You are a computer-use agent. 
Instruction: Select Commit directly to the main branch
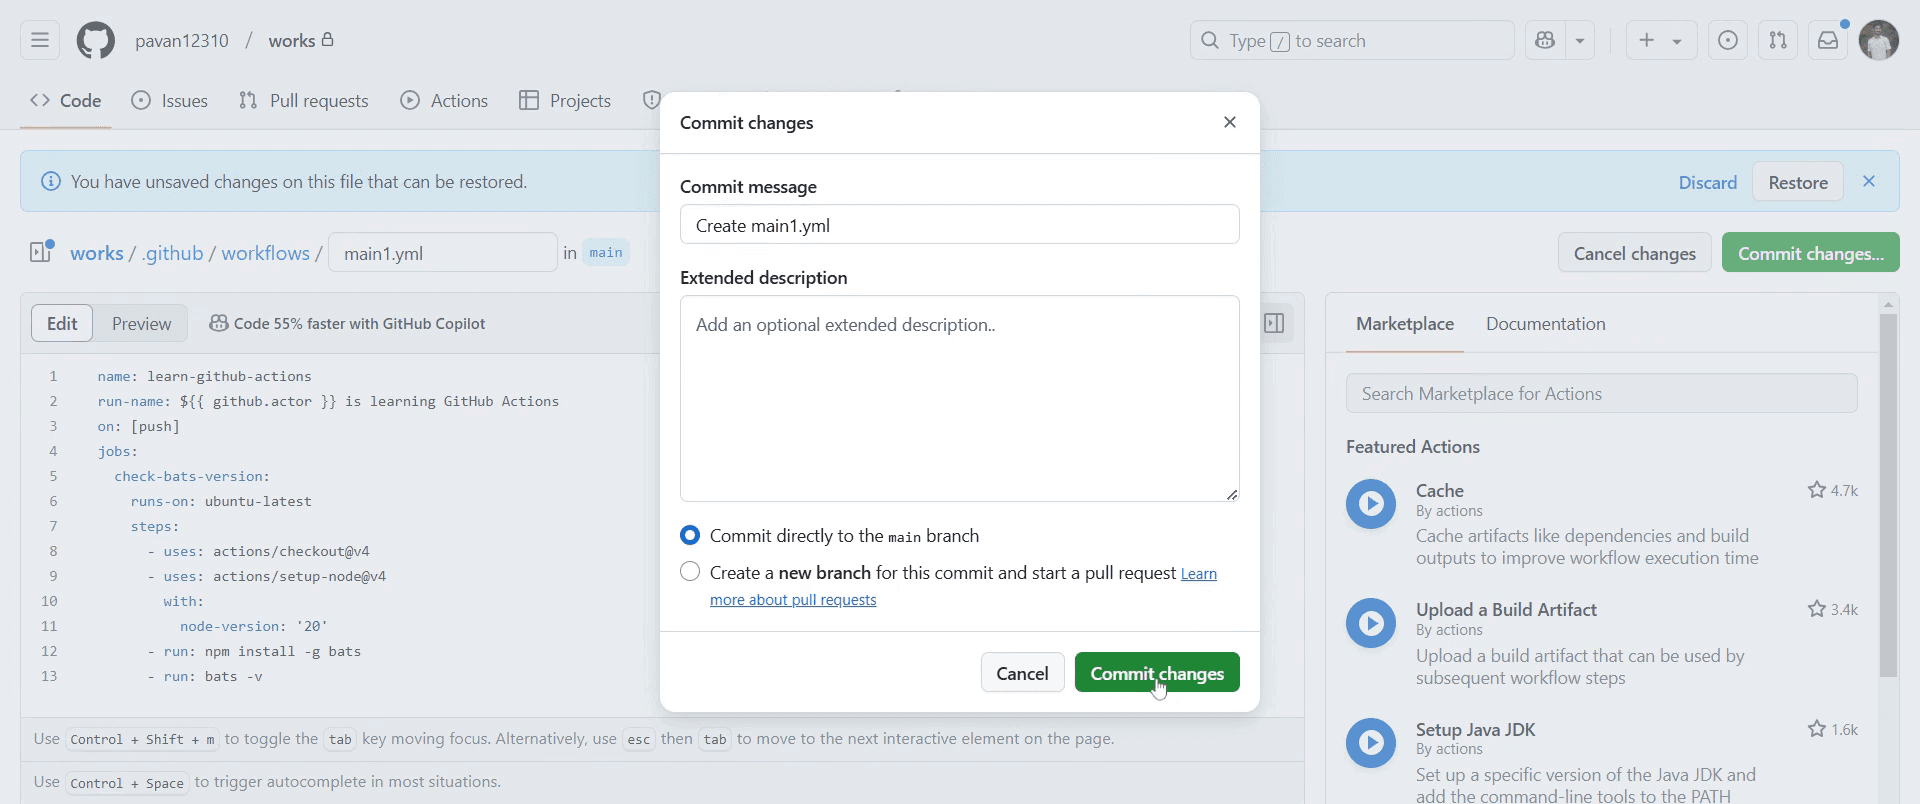click(690, 536)
